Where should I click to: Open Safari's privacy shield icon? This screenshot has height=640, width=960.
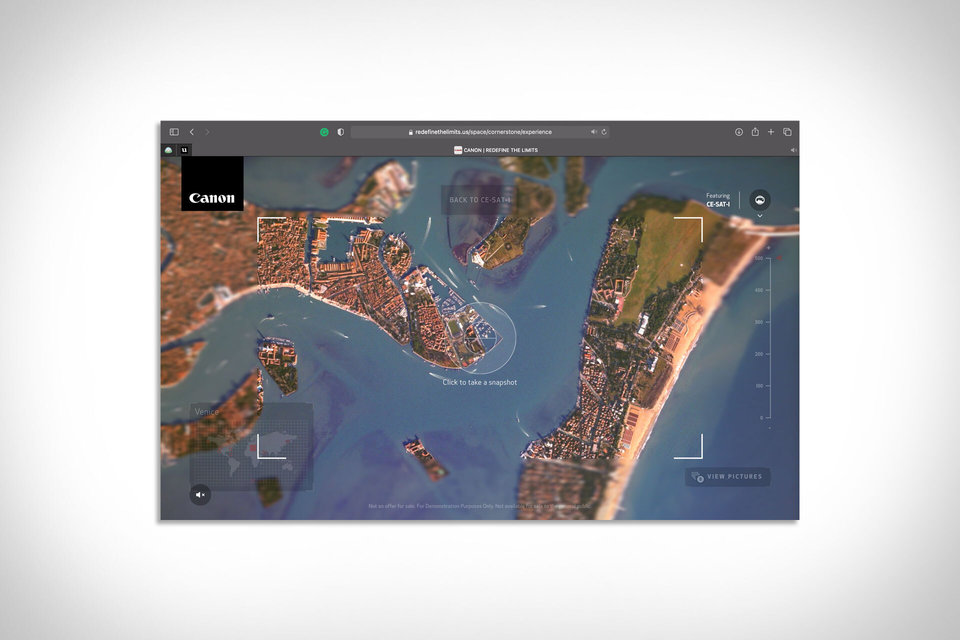point(340,131)
